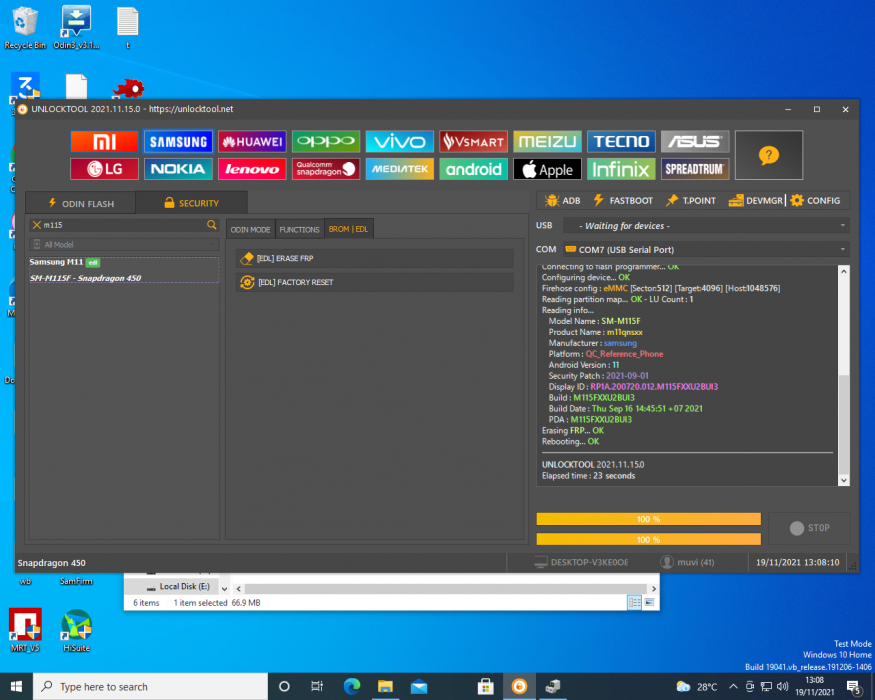Click the Type here to search box
875x700 pixels.
click(151, 687)
